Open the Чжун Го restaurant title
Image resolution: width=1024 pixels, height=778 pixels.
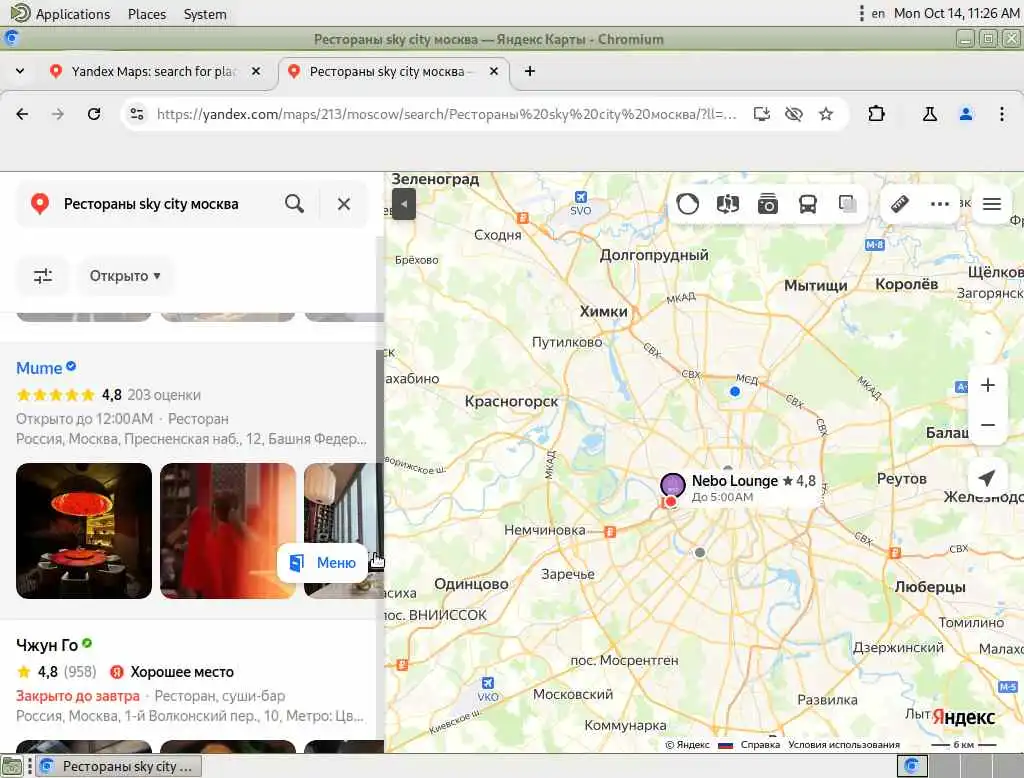pyautogui.click(x=46, y=645)
